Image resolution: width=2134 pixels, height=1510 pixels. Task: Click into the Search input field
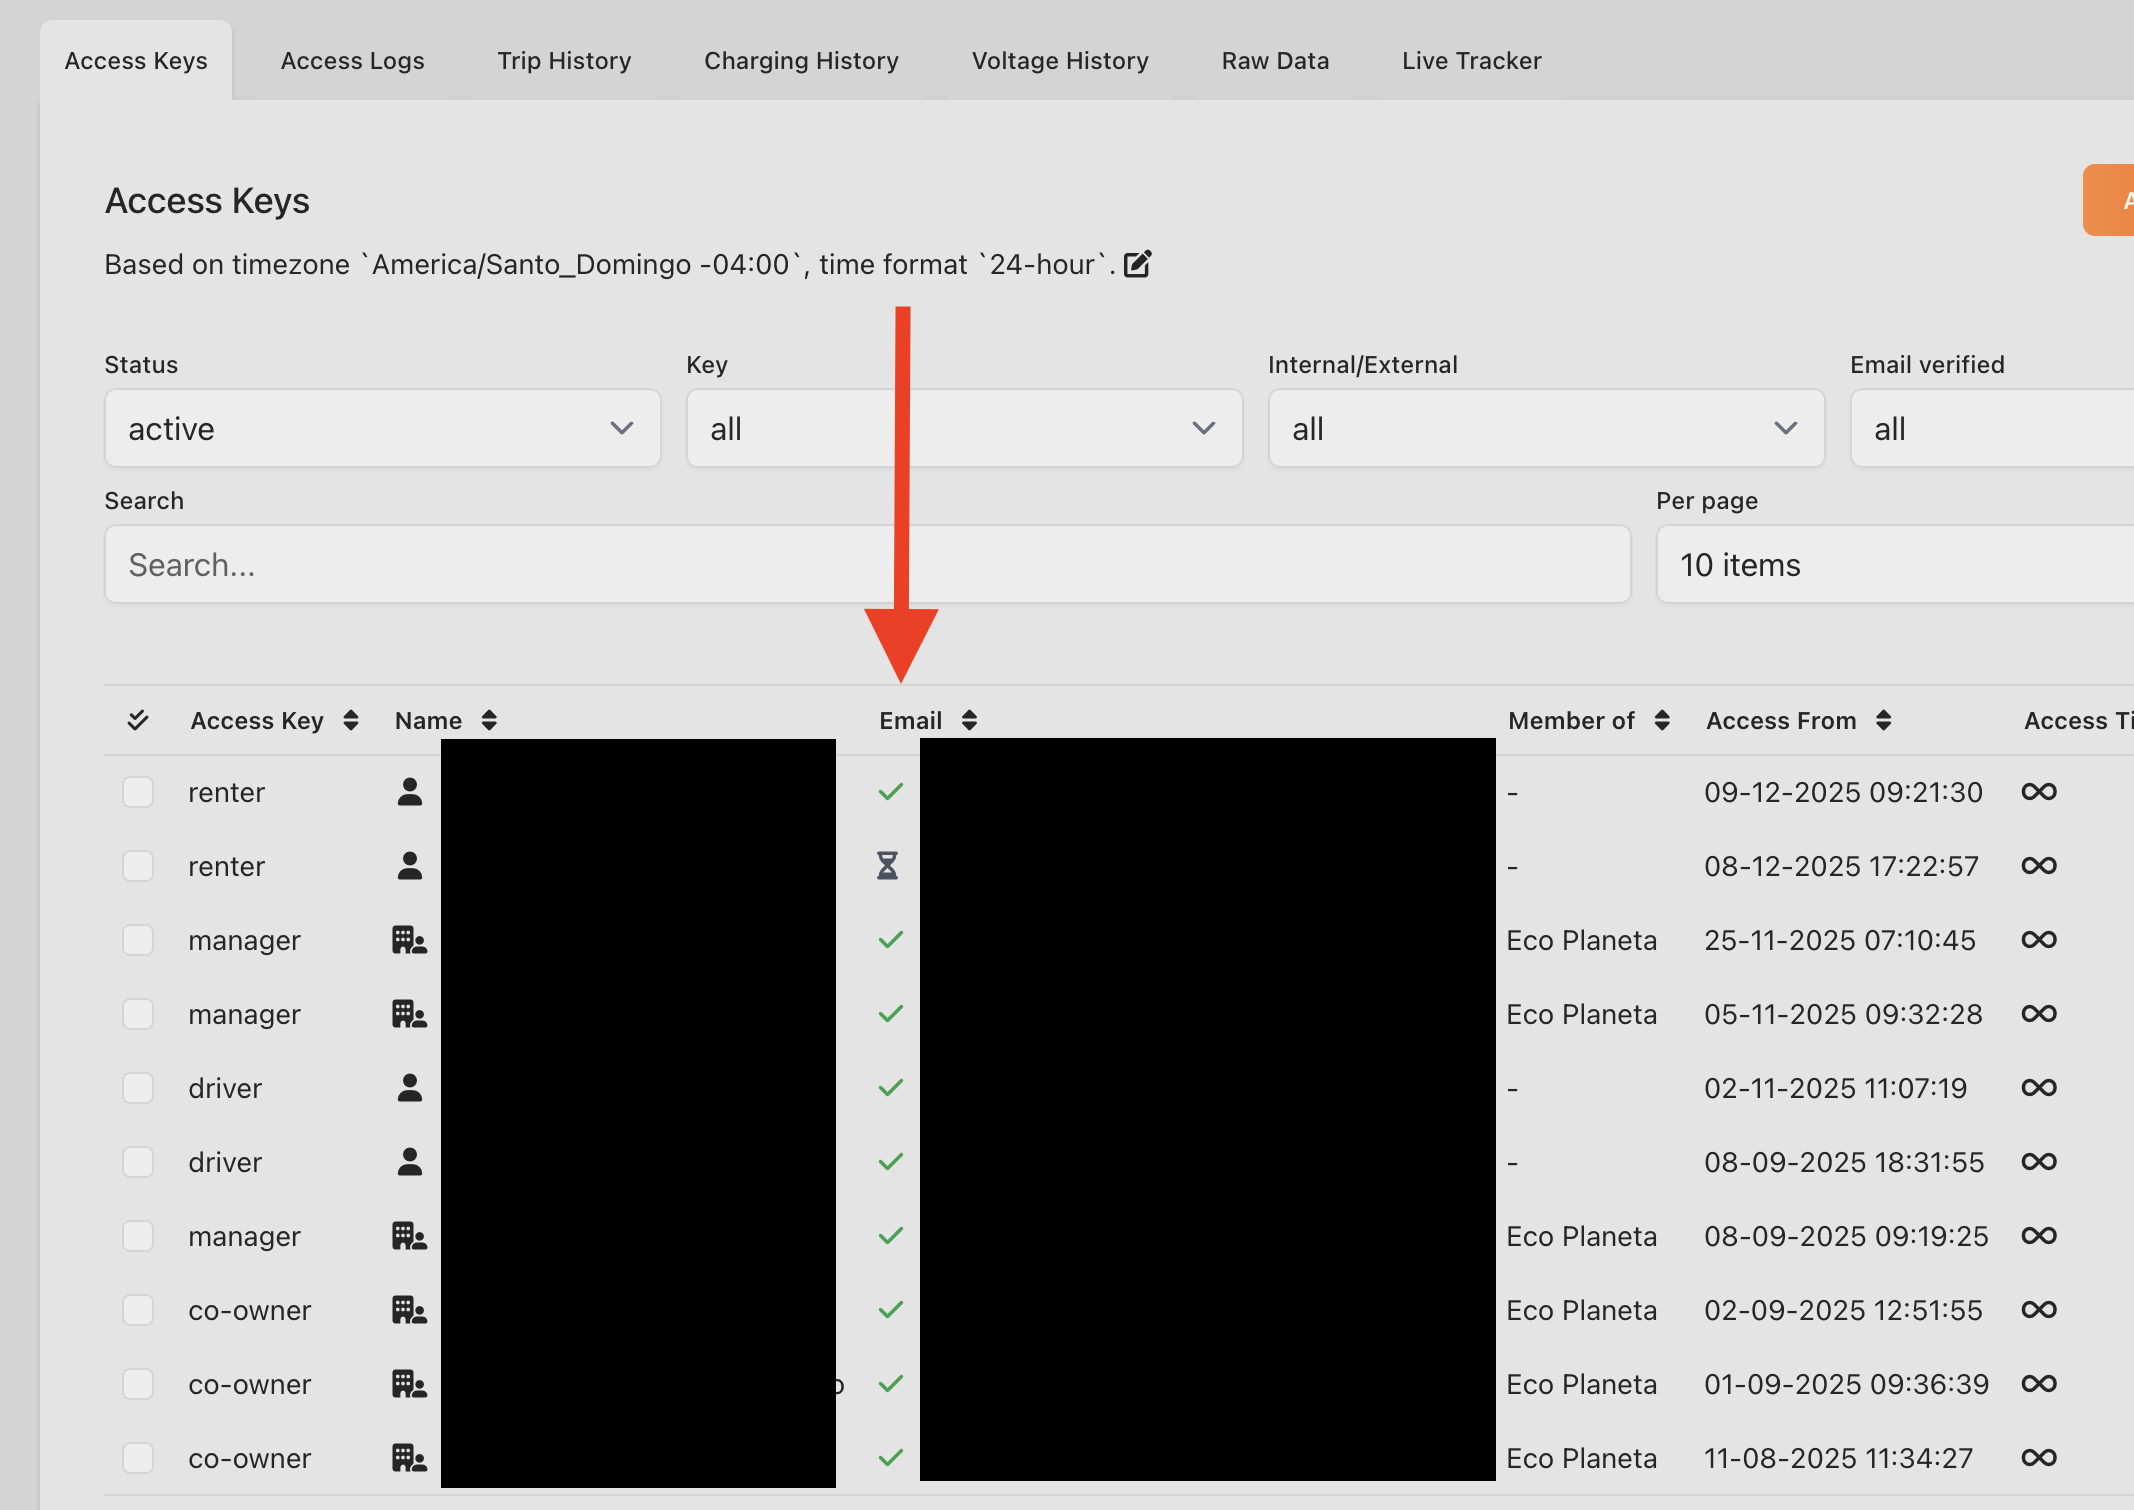(867, 565)
